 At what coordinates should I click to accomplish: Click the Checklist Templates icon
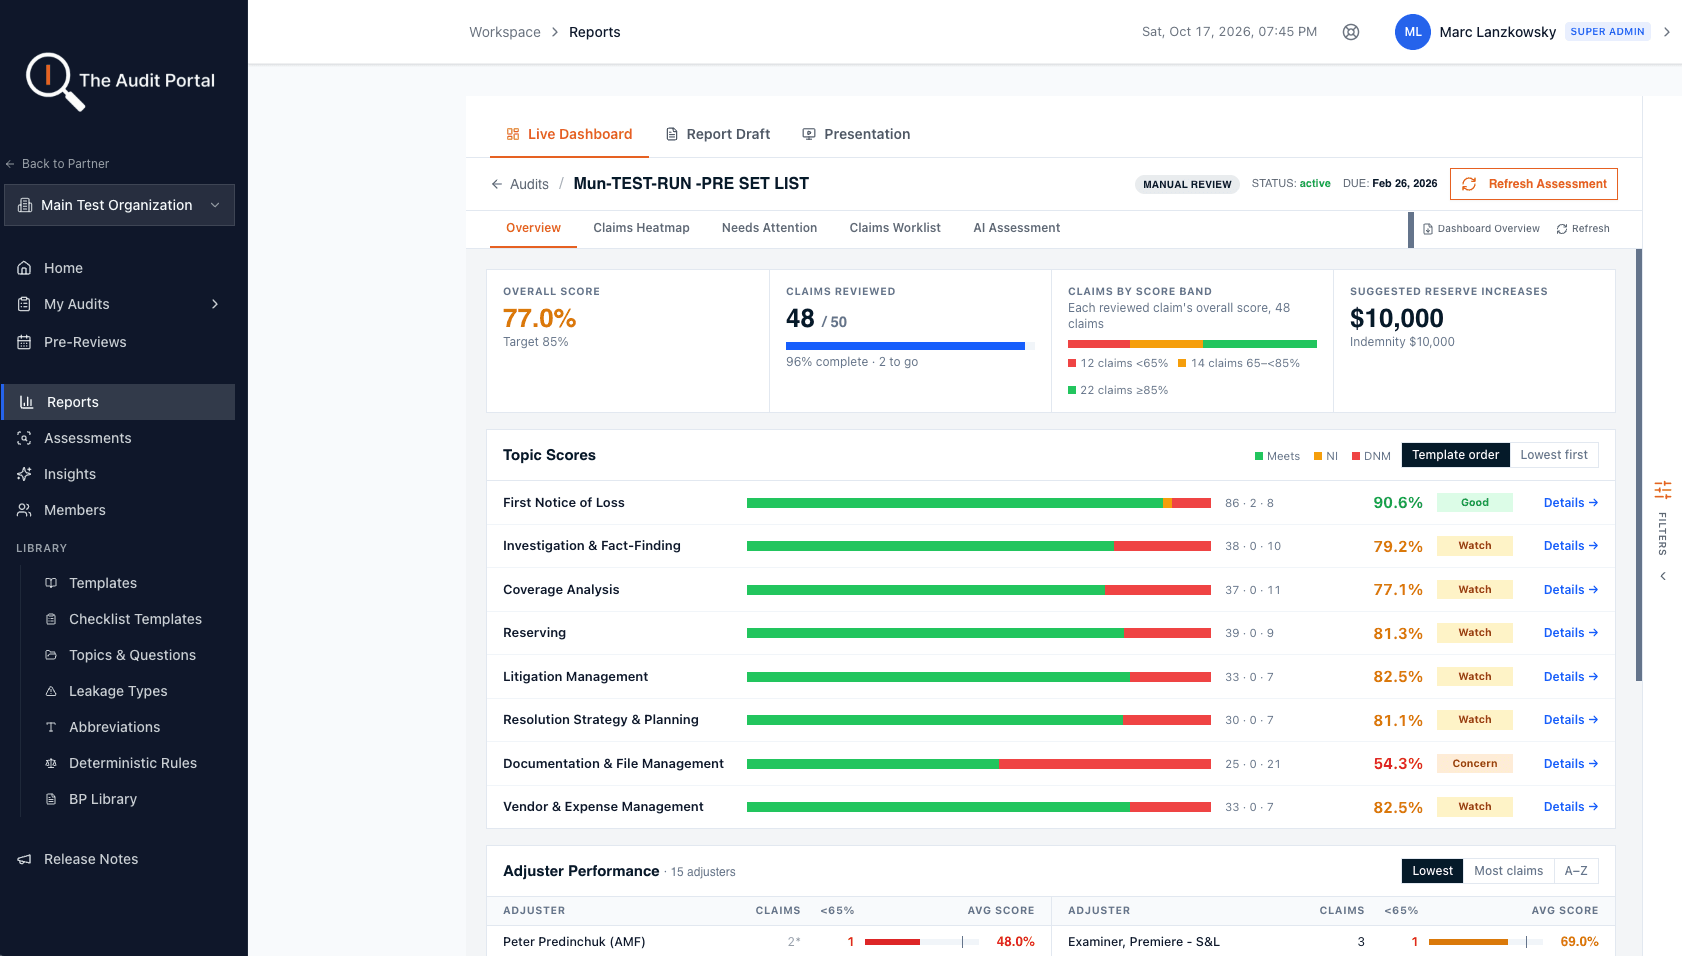(x=51, y=619)
